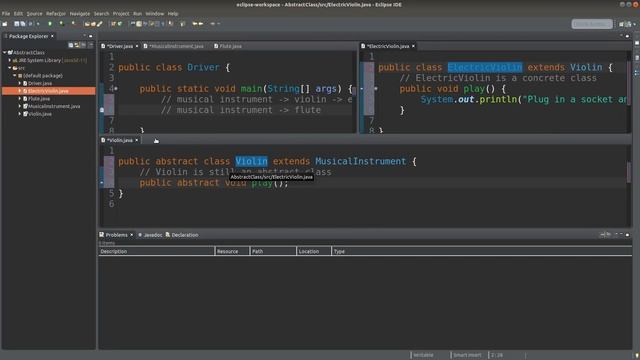Viewport: 640px width, 360px height.
Task: Click the Save All toolbar icon
Action: click(x=23, y=24)
